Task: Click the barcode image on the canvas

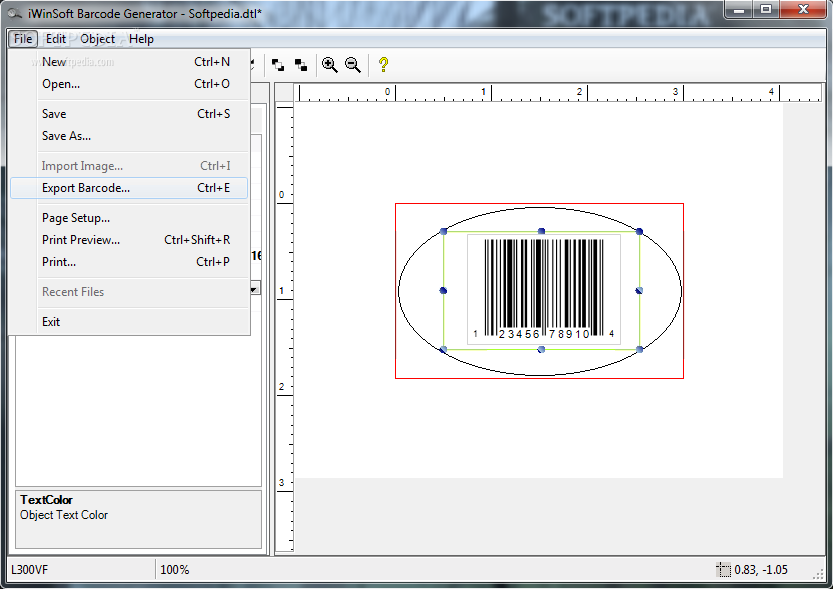Action: [x=544, y=289]
